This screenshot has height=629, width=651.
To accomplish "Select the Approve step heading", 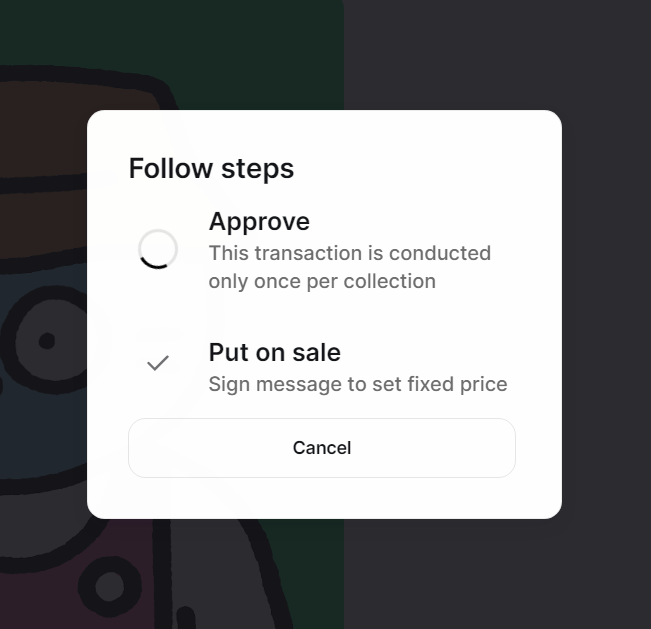I will click(x=259, y=222).
